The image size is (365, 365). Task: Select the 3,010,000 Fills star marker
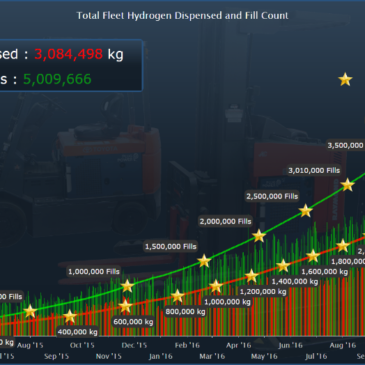pyautogui.click(x=347, y=185)
